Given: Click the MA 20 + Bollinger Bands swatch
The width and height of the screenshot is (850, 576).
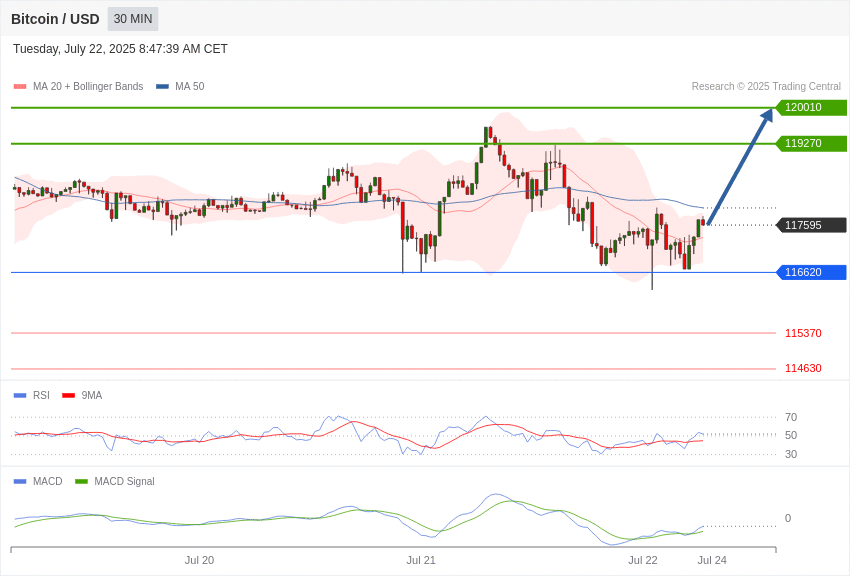Looking at the screenshot, I should pos(20,87).
